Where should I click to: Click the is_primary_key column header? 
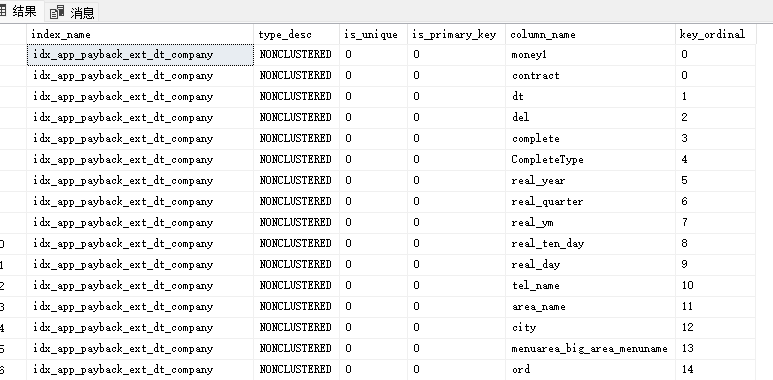pyautogui.click(x=457, y=35)
